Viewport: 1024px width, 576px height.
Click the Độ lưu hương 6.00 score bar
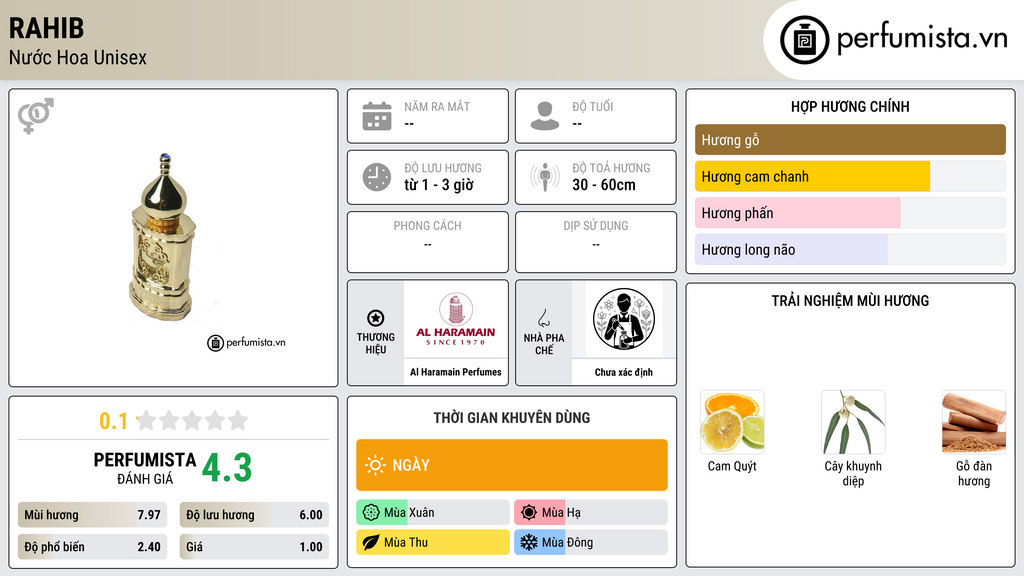pos(254,515)
